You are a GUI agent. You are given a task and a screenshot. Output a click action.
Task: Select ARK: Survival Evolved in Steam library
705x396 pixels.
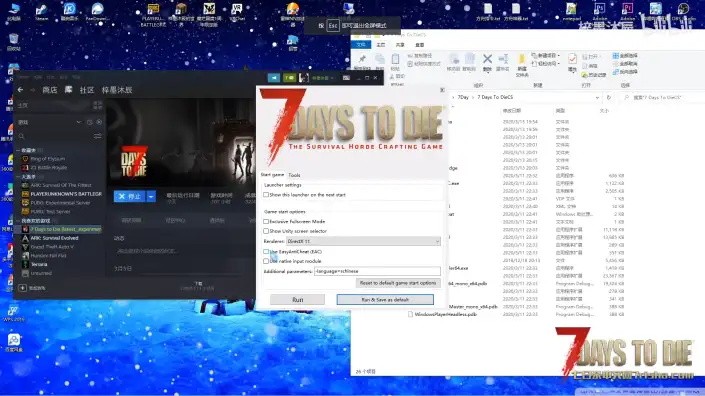coord(54,238)
